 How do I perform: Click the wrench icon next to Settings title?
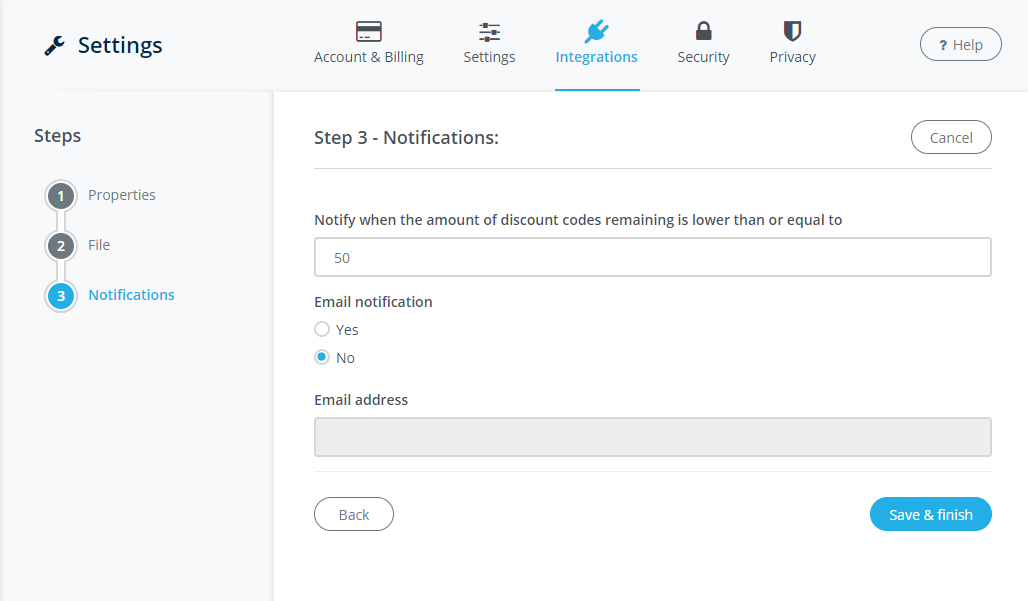point(52,44)
